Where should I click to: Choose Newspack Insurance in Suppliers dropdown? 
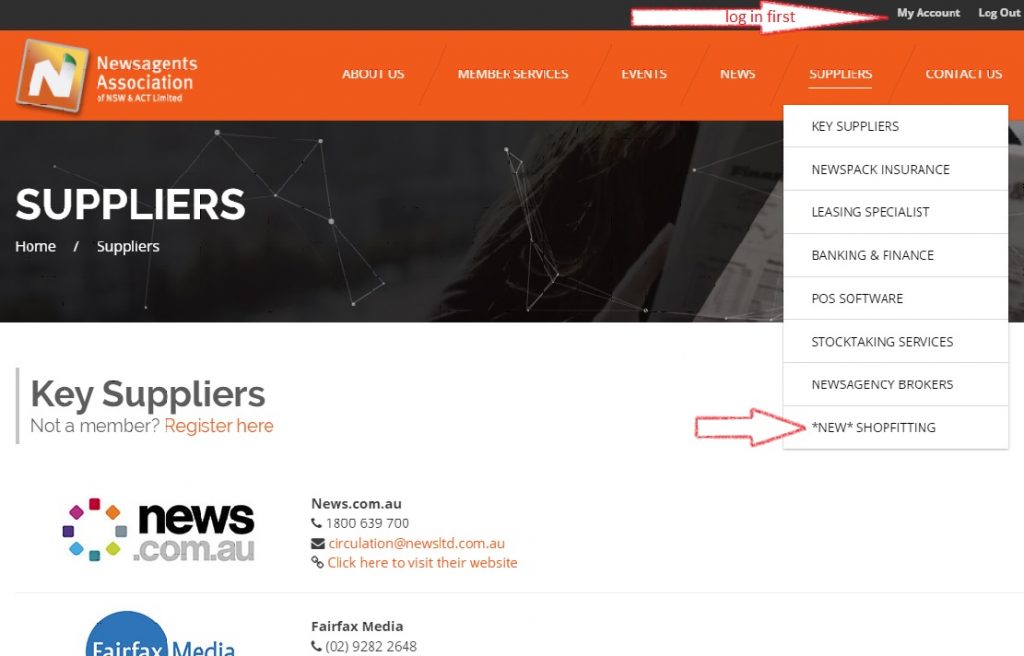(895, 169)
